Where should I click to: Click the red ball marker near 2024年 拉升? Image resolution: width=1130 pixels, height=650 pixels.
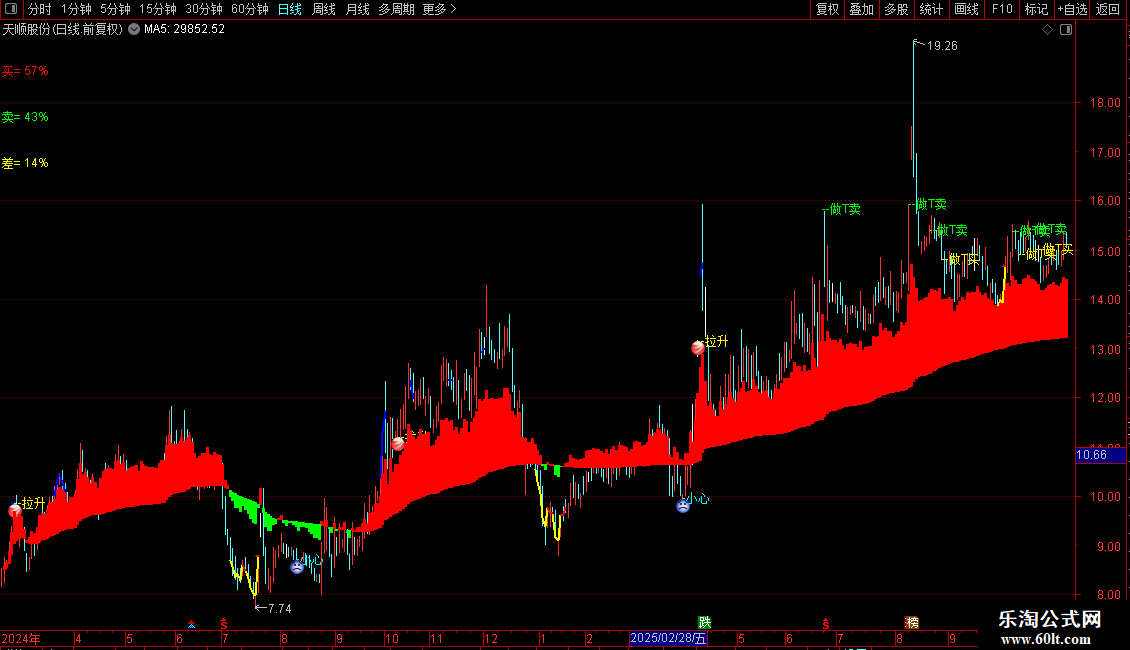pyautogui.click(x=14, y=510)
